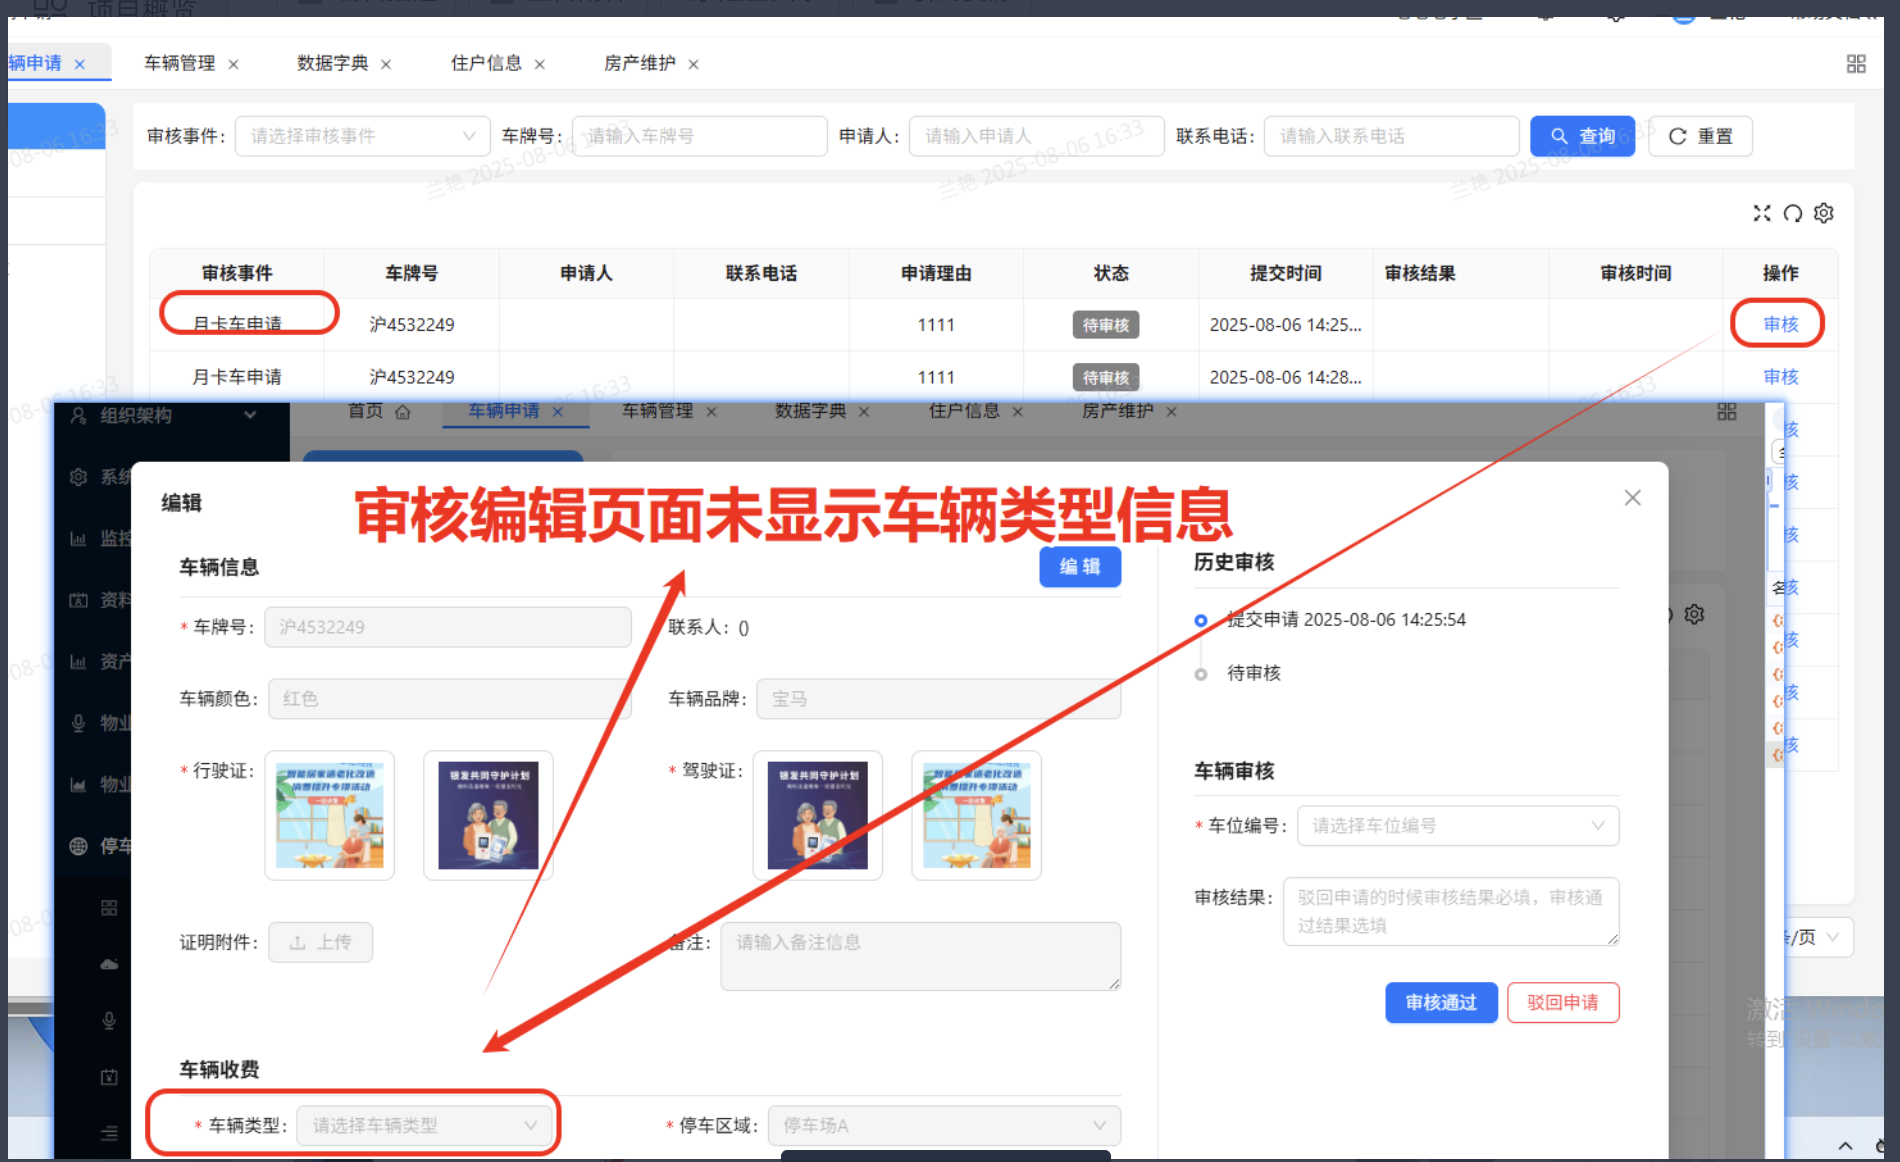The image size is (1900, 1162).
Task: Close the 数据字典 tab with its X icon
Action: pos(386,64)
